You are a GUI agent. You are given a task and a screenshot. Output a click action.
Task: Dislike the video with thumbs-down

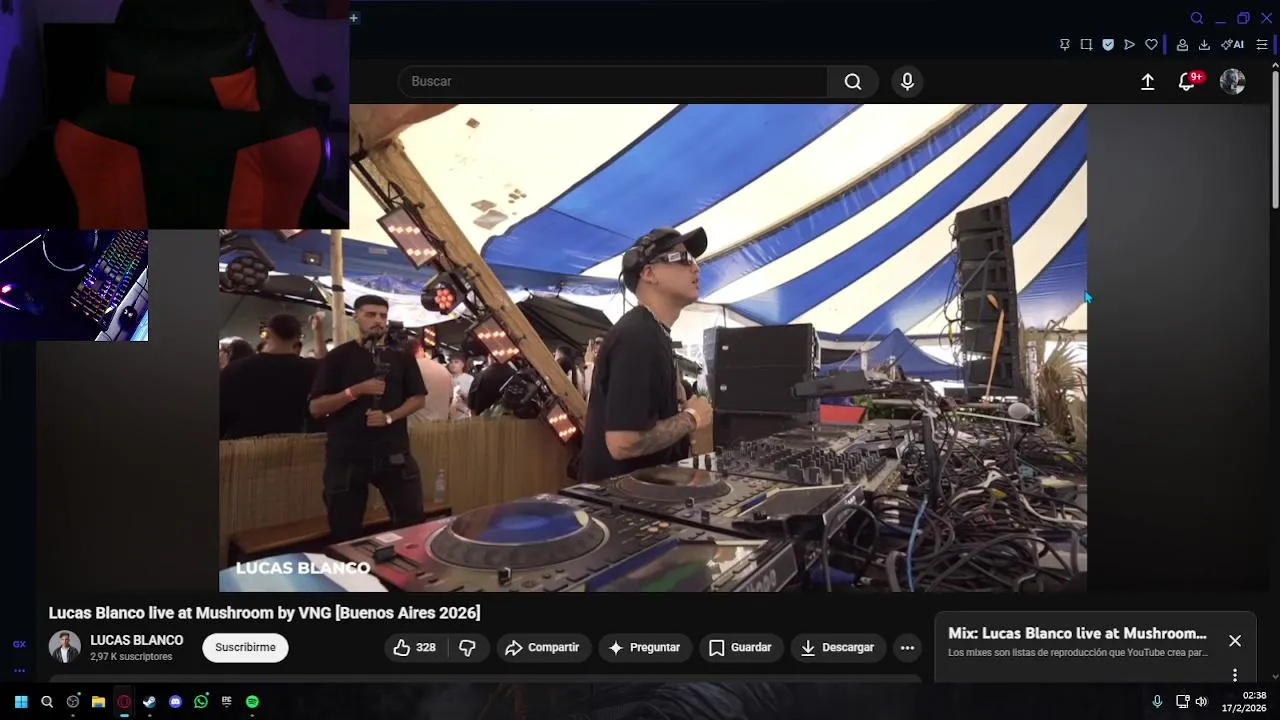coord(467,648)
